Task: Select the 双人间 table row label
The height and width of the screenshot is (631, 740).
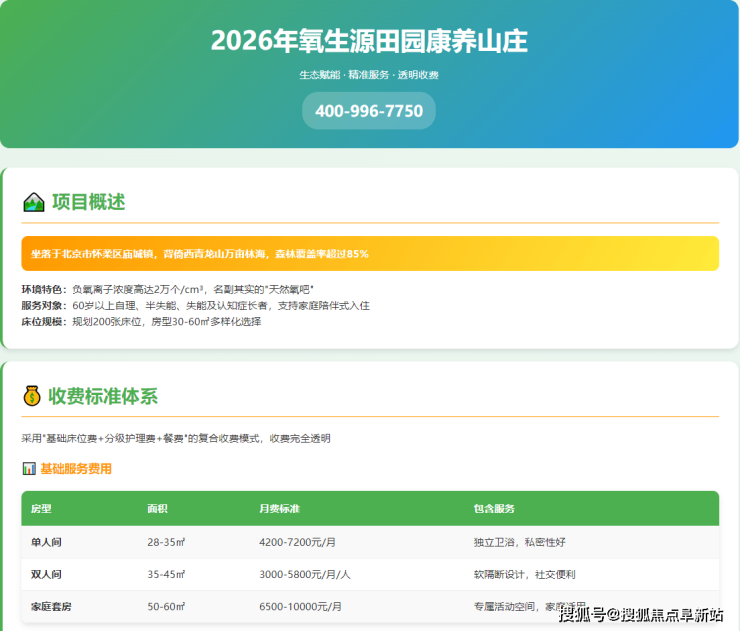Action: 47,575
